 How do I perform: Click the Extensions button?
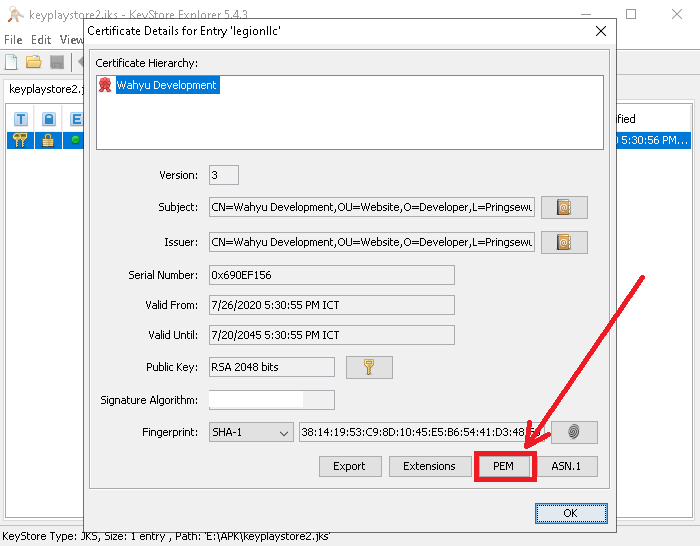(x=430, y=467)
